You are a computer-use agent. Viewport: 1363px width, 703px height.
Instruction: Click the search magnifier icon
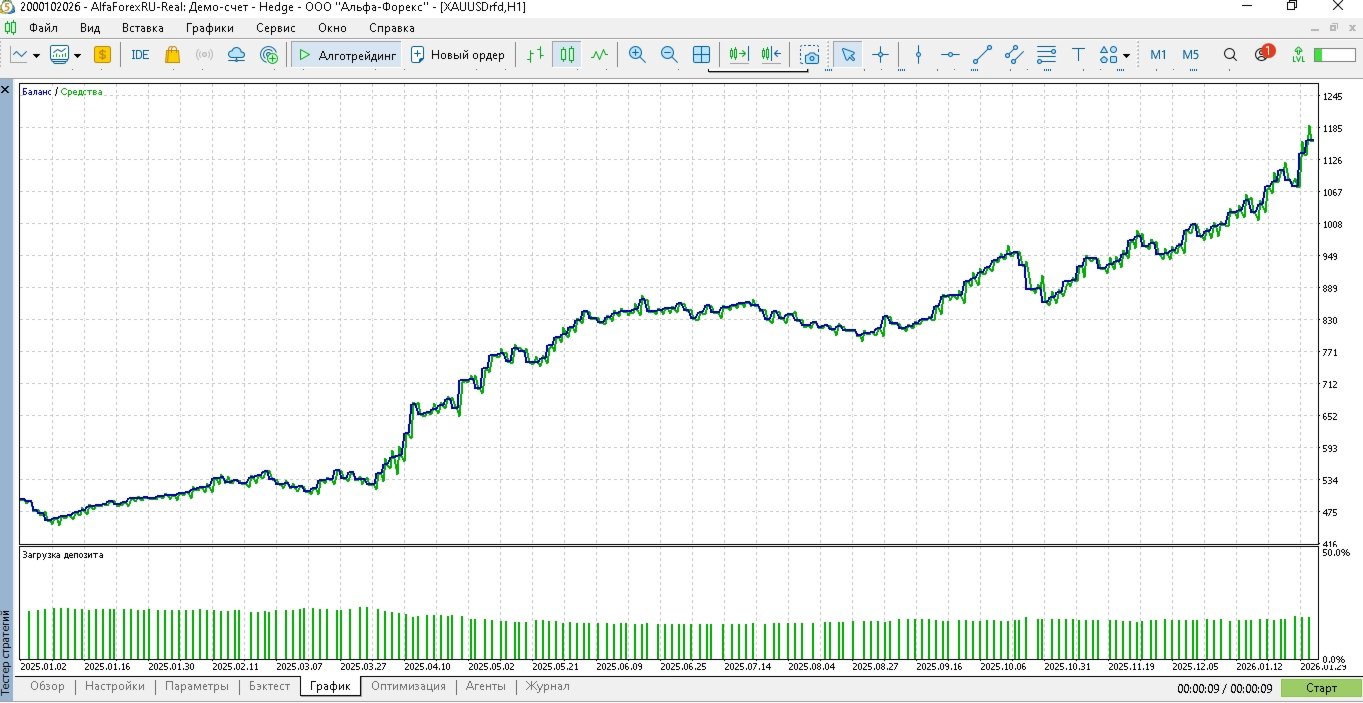(1230, 54)
